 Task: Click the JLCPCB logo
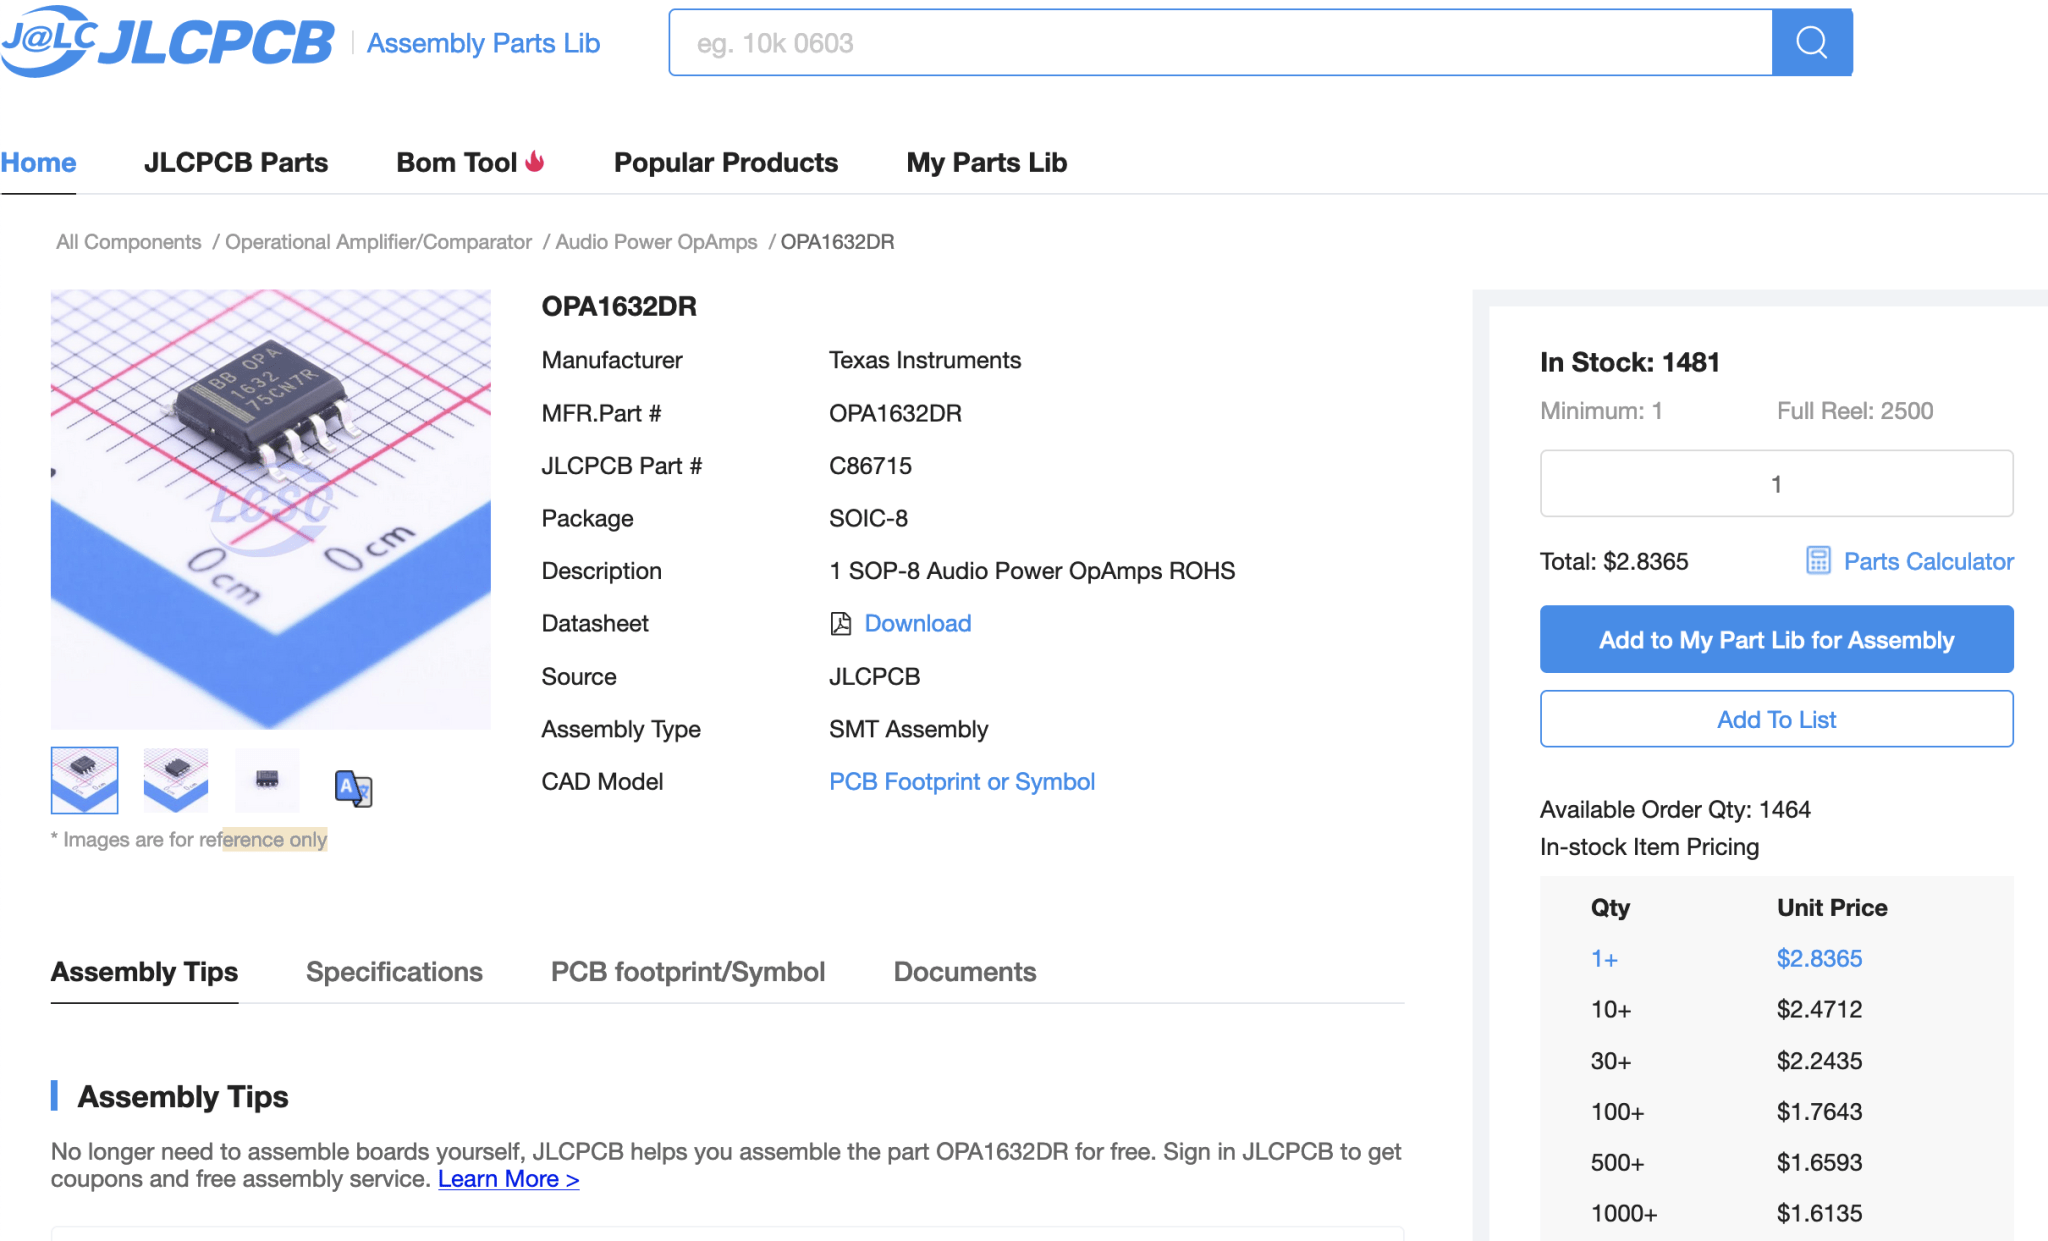[168, 41]
